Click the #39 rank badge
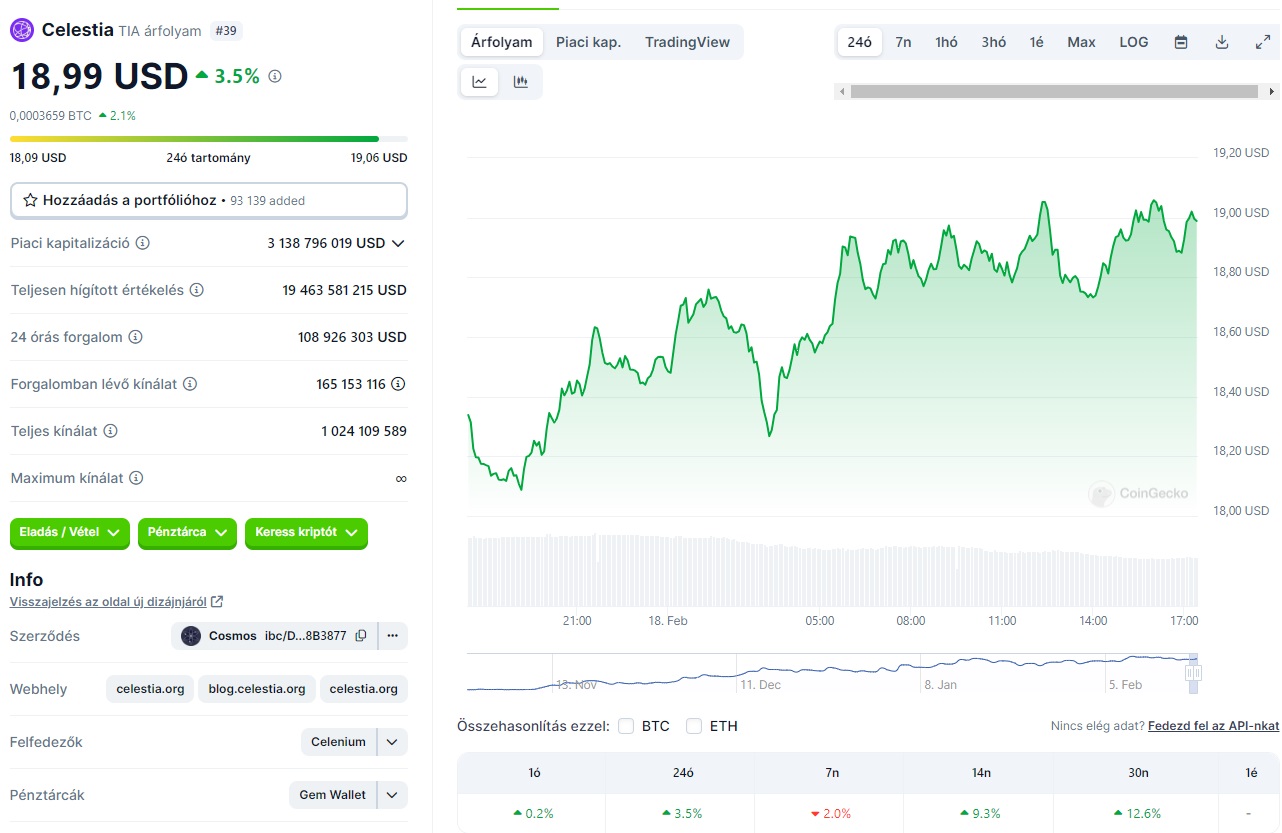The height and width of the screenshot is (833, 1282). [227, 31]
